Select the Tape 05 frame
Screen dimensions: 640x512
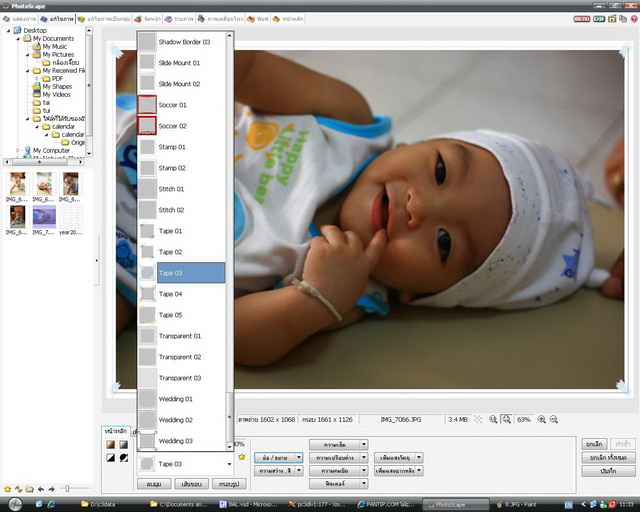coord(182,315)
